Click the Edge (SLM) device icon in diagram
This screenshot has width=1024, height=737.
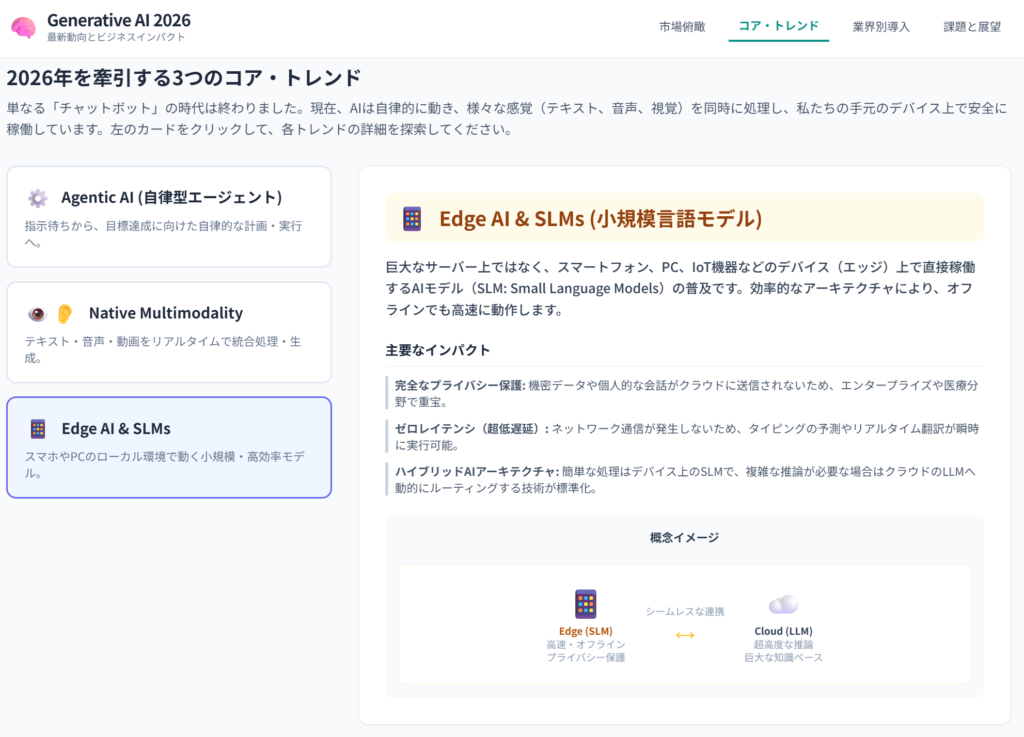pos(585,604)
